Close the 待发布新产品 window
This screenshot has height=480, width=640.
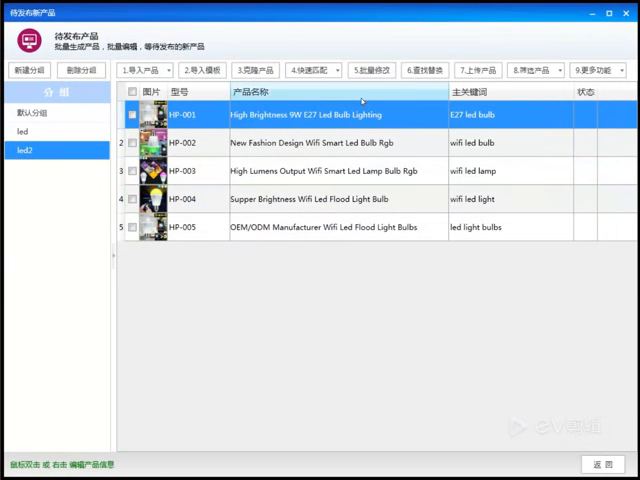point(626,13)
